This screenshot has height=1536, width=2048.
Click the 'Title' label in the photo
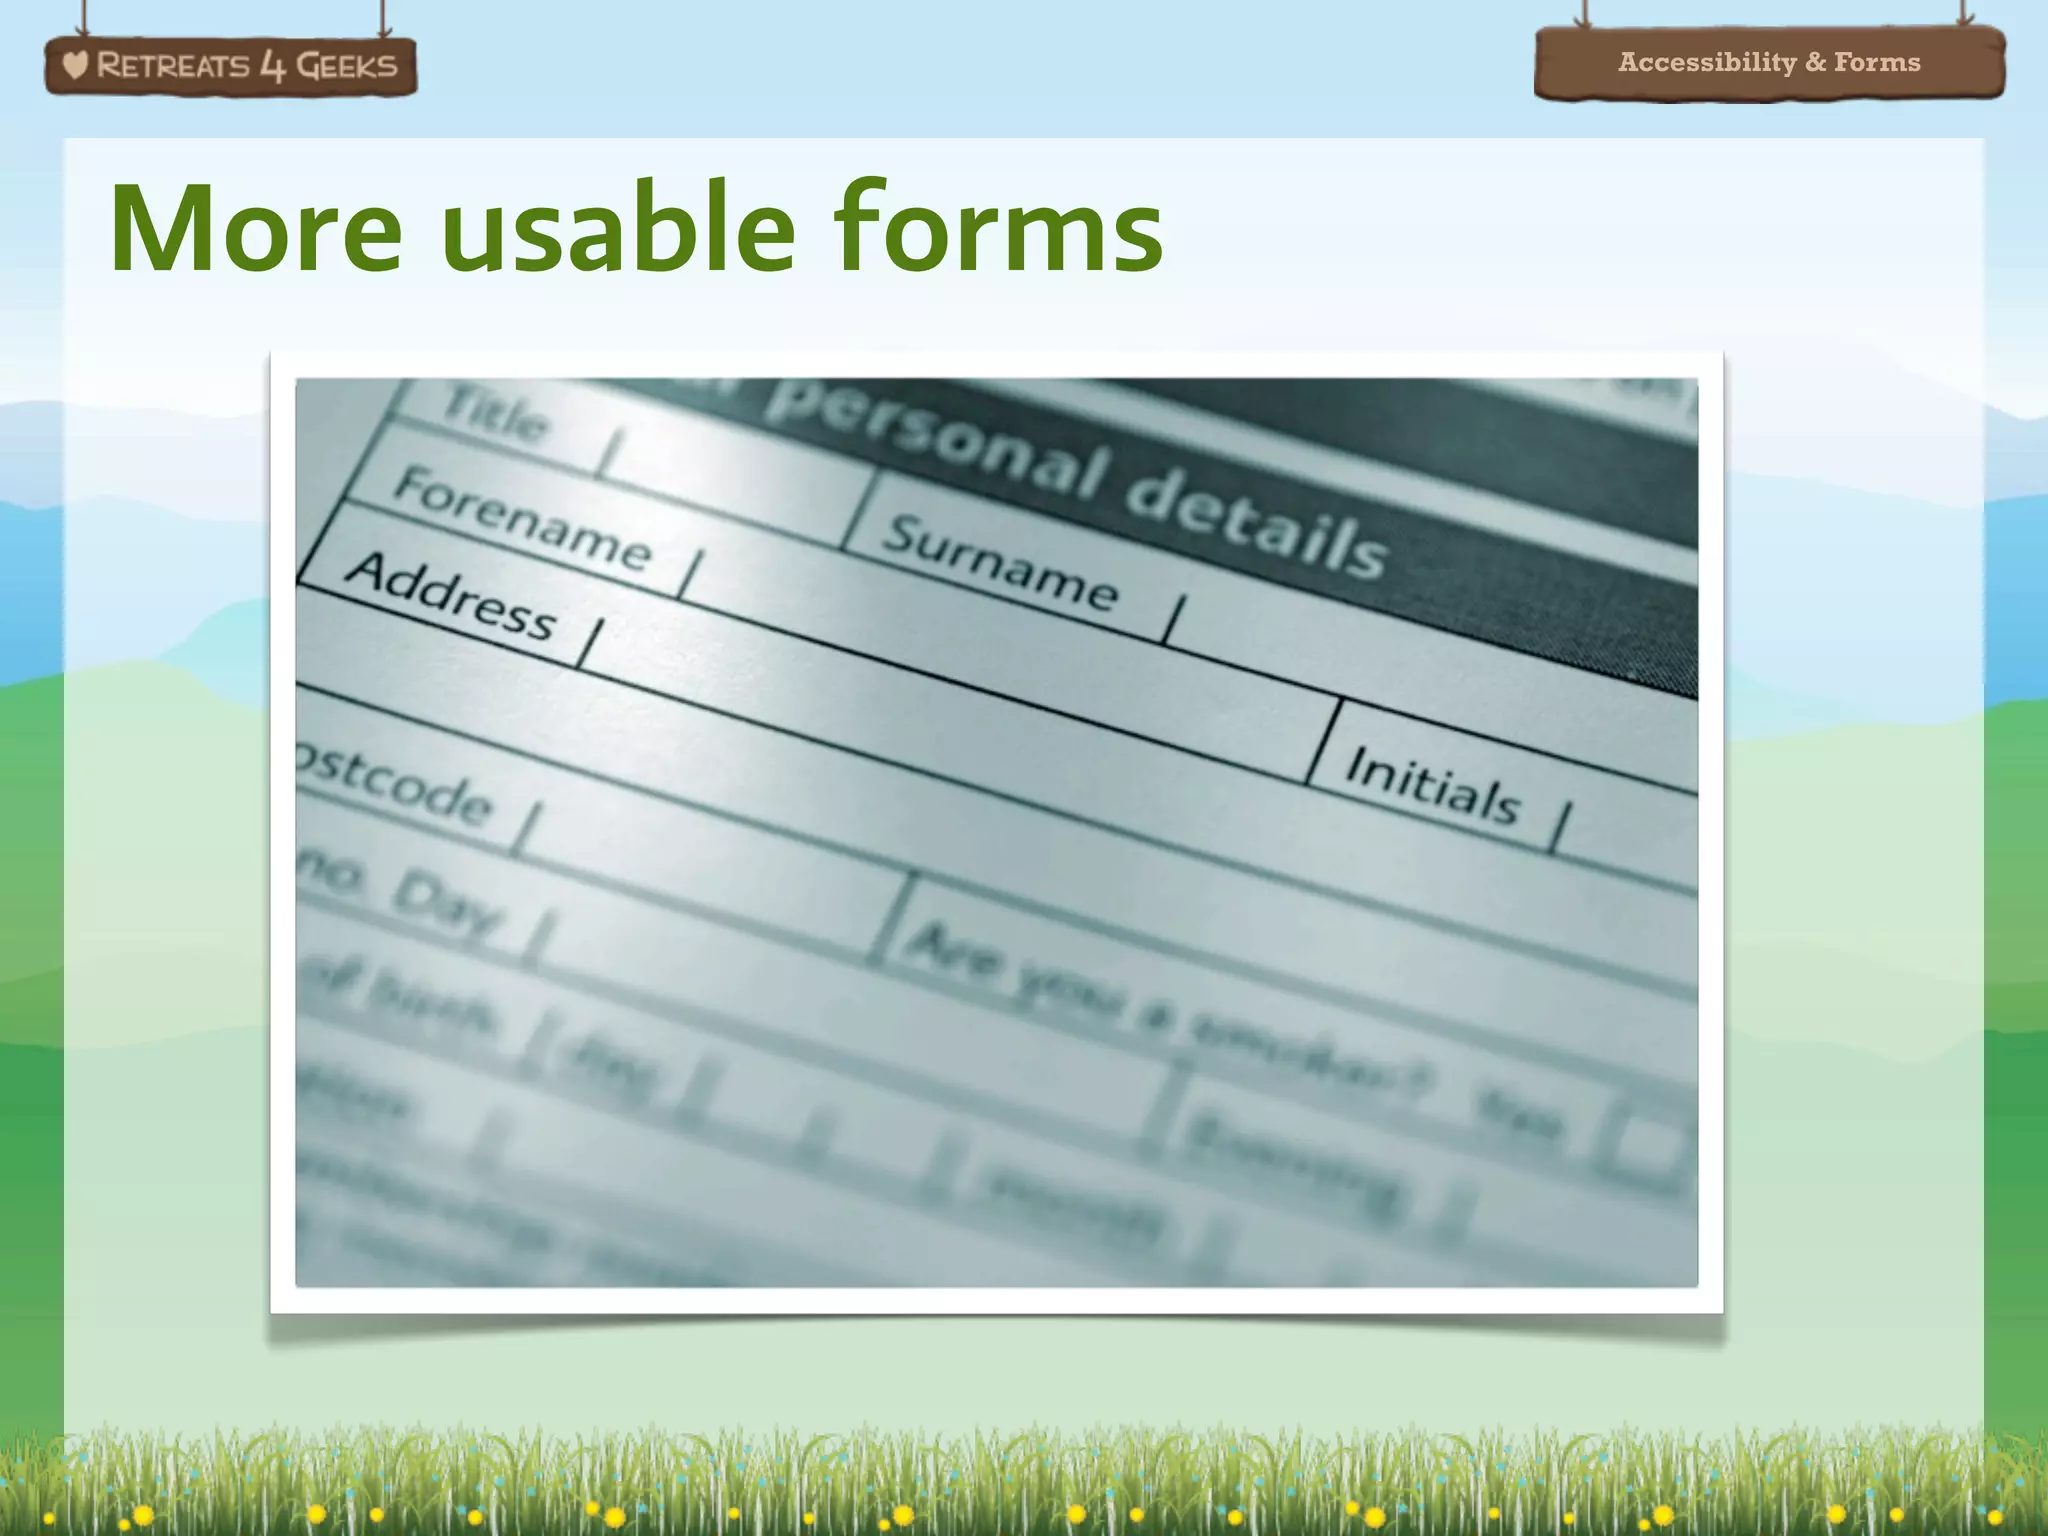click(x=497, y=413)
